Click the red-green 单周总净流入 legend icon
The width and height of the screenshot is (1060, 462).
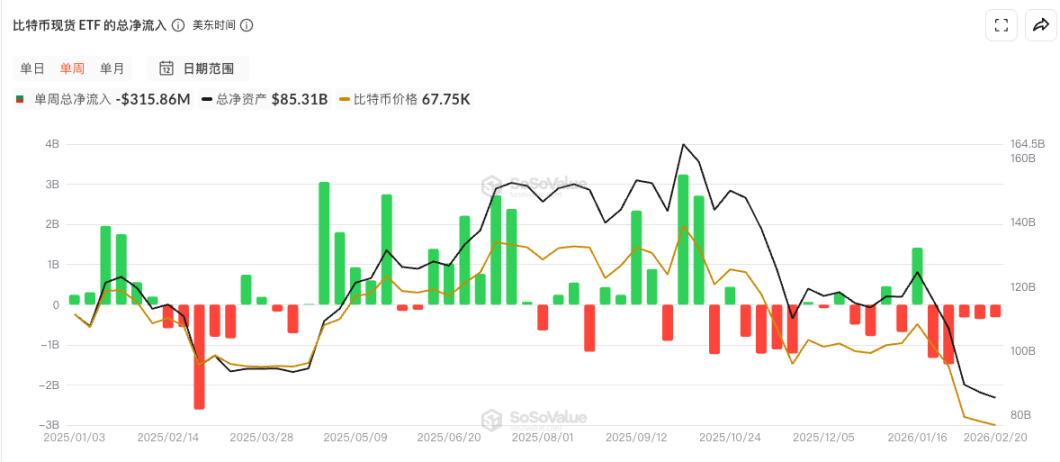tap(20, 100)
